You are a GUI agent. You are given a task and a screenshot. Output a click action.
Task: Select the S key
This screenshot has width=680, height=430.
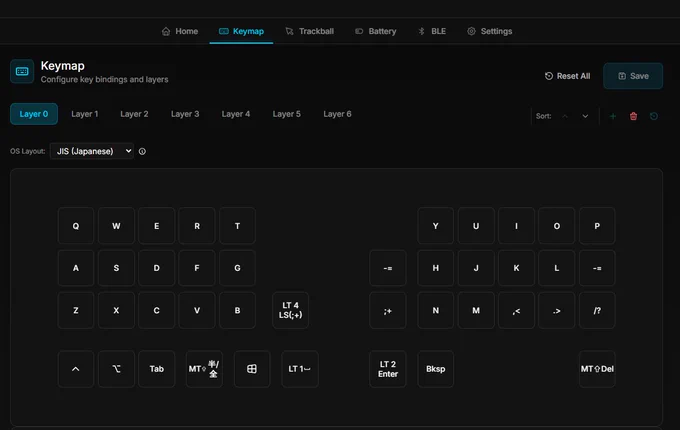116,268
